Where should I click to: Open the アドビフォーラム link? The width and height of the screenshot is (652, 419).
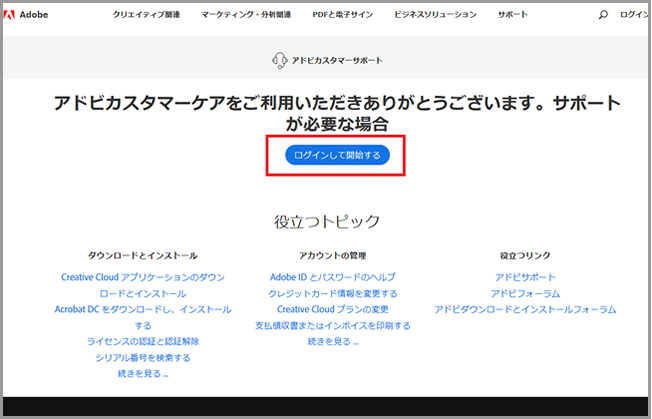click(525, 293)
